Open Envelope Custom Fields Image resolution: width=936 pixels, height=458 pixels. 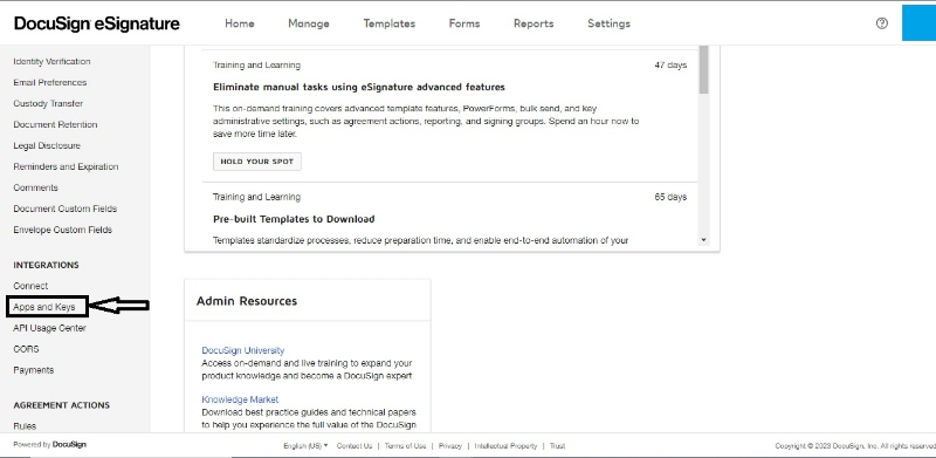click(63, 230)
